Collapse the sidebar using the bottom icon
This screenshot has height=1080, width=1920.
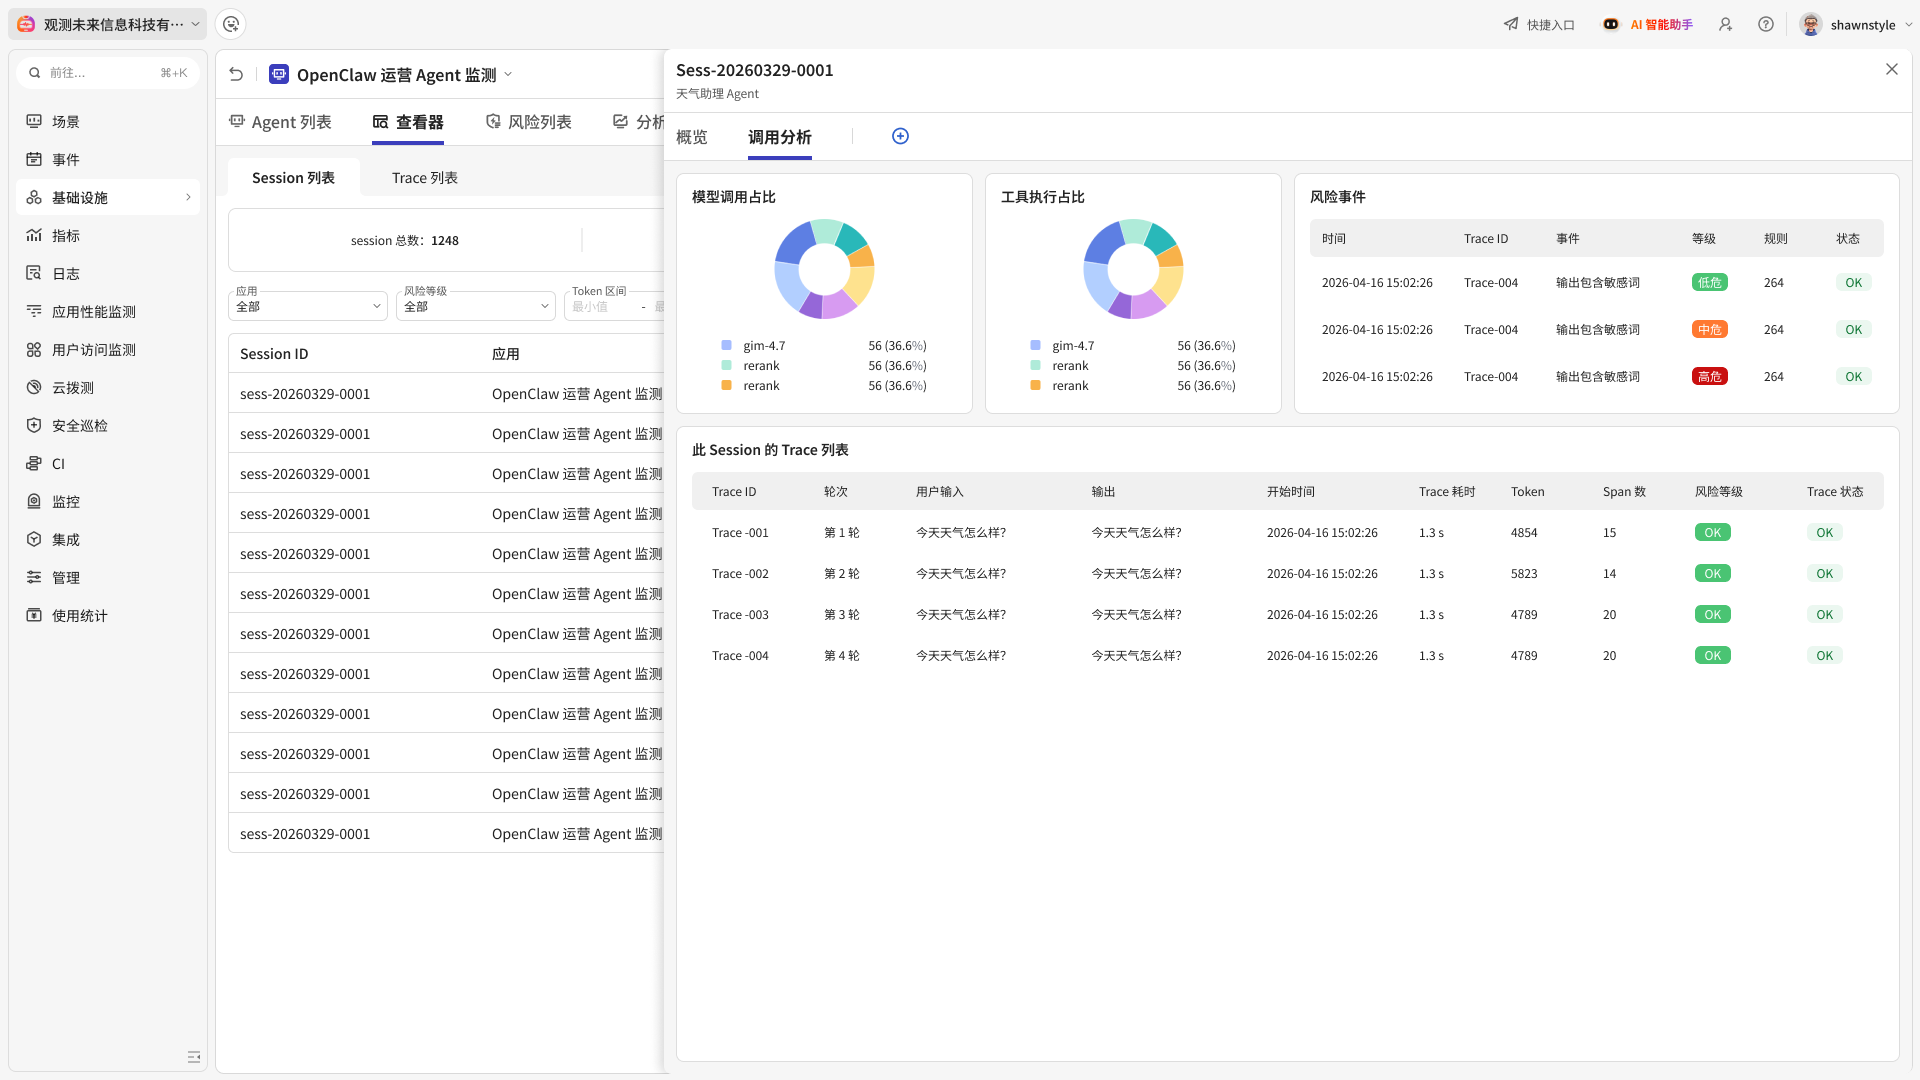point(194,1057)
